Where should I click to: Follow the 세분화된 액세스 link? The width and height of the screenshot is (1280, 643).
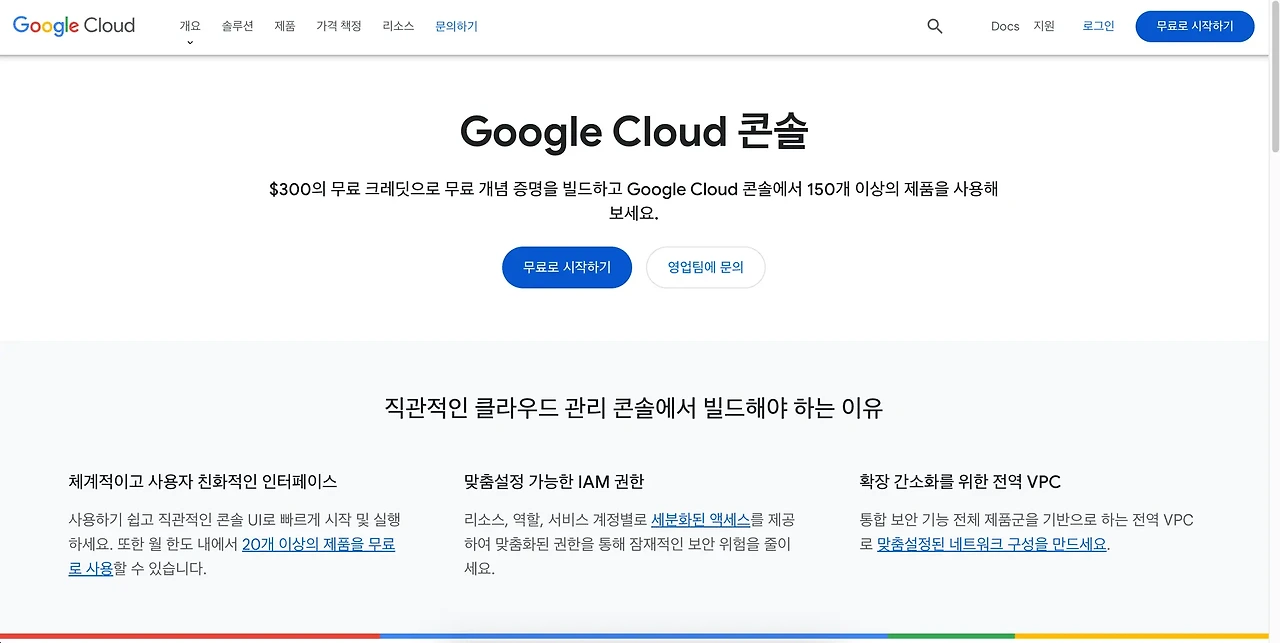pos(700,520)
